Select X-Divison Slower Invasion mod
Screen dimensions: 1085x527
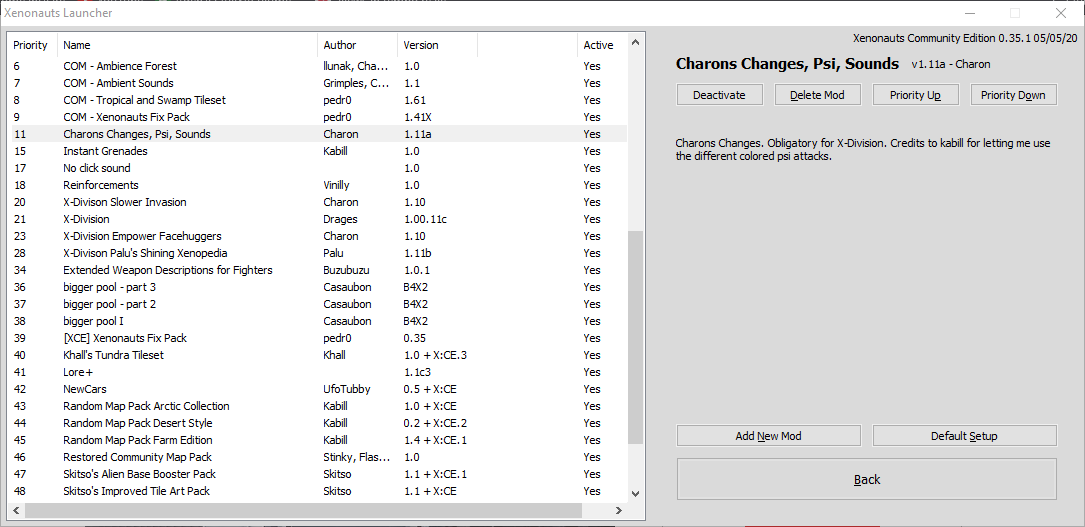click(318, 202)
